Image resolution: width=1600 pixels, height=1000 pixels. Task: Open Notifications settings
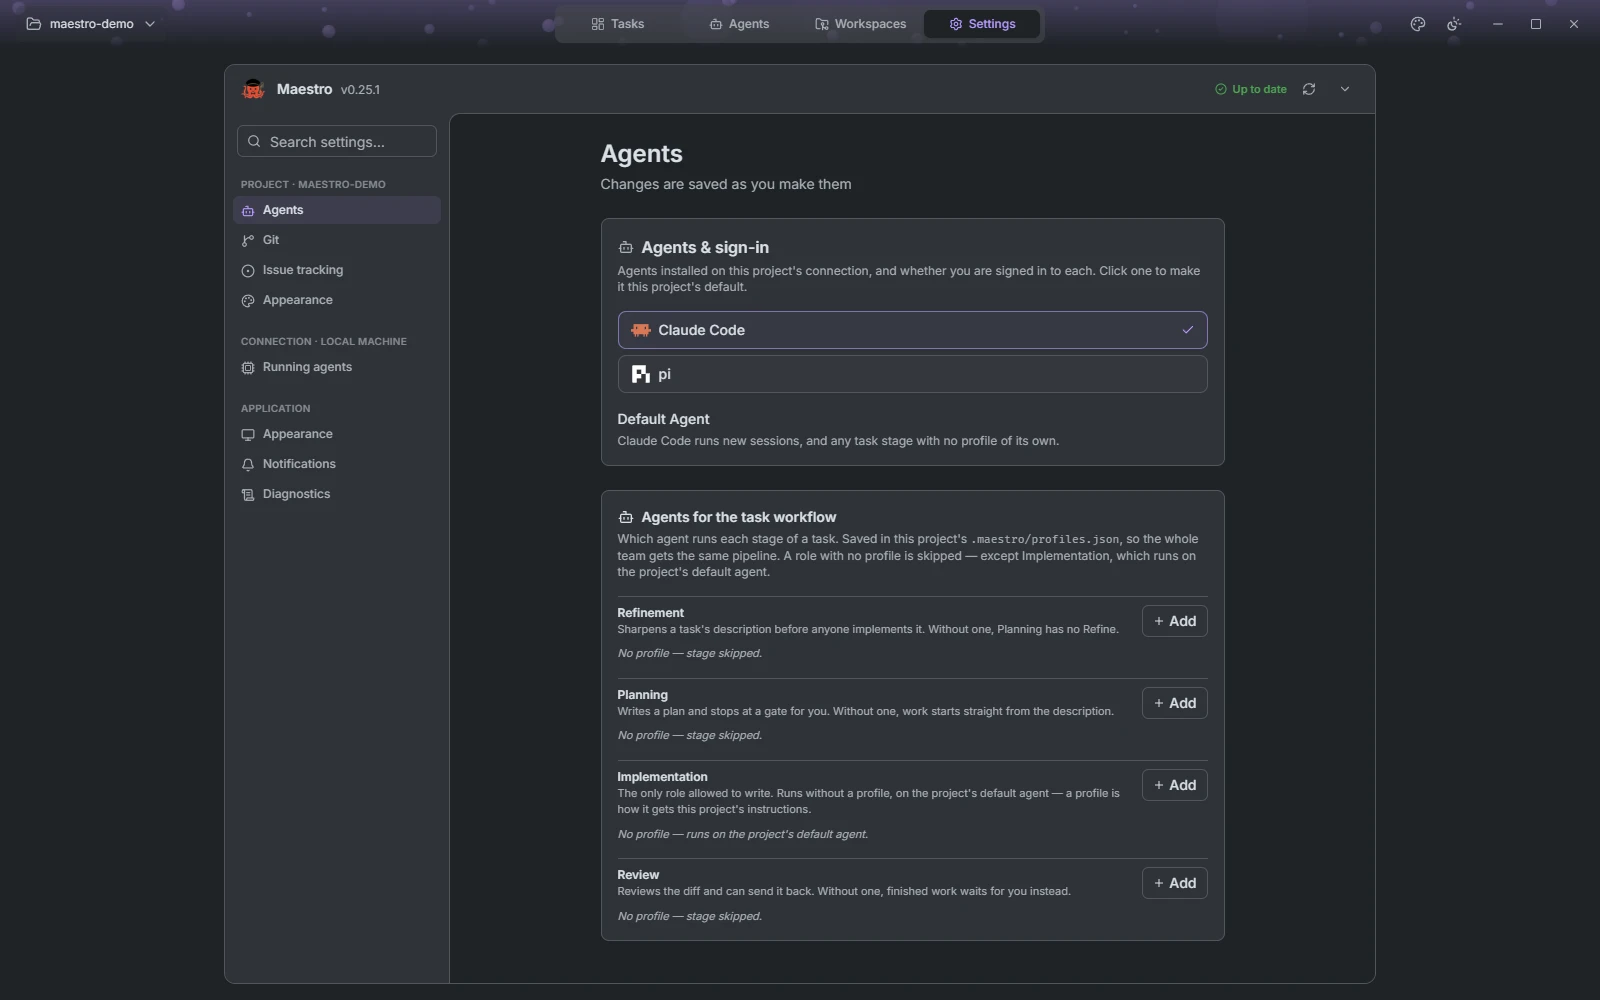(337, 464)
